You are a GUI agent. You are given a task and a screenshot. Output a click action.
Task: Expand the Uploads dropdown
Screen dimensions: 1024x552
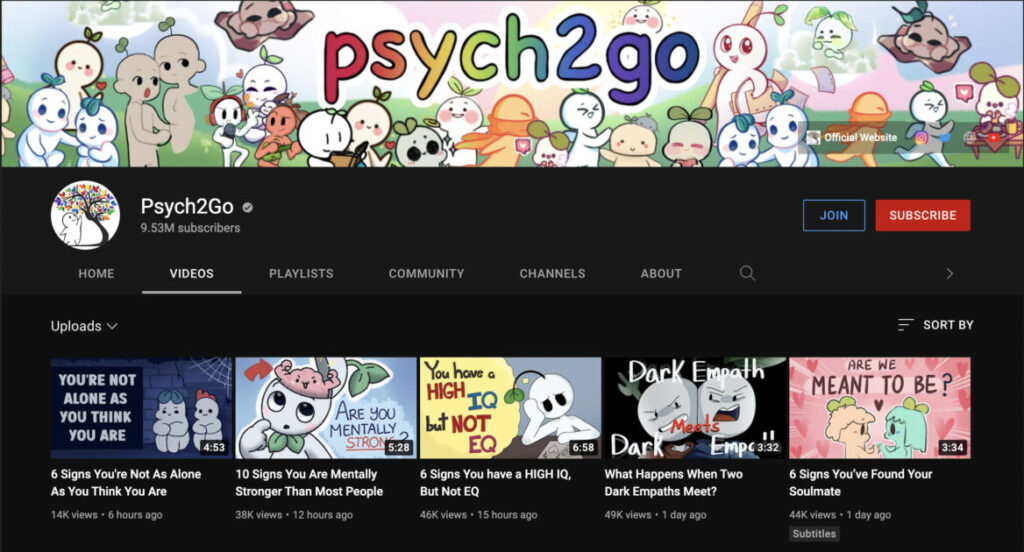pos(84,326)
